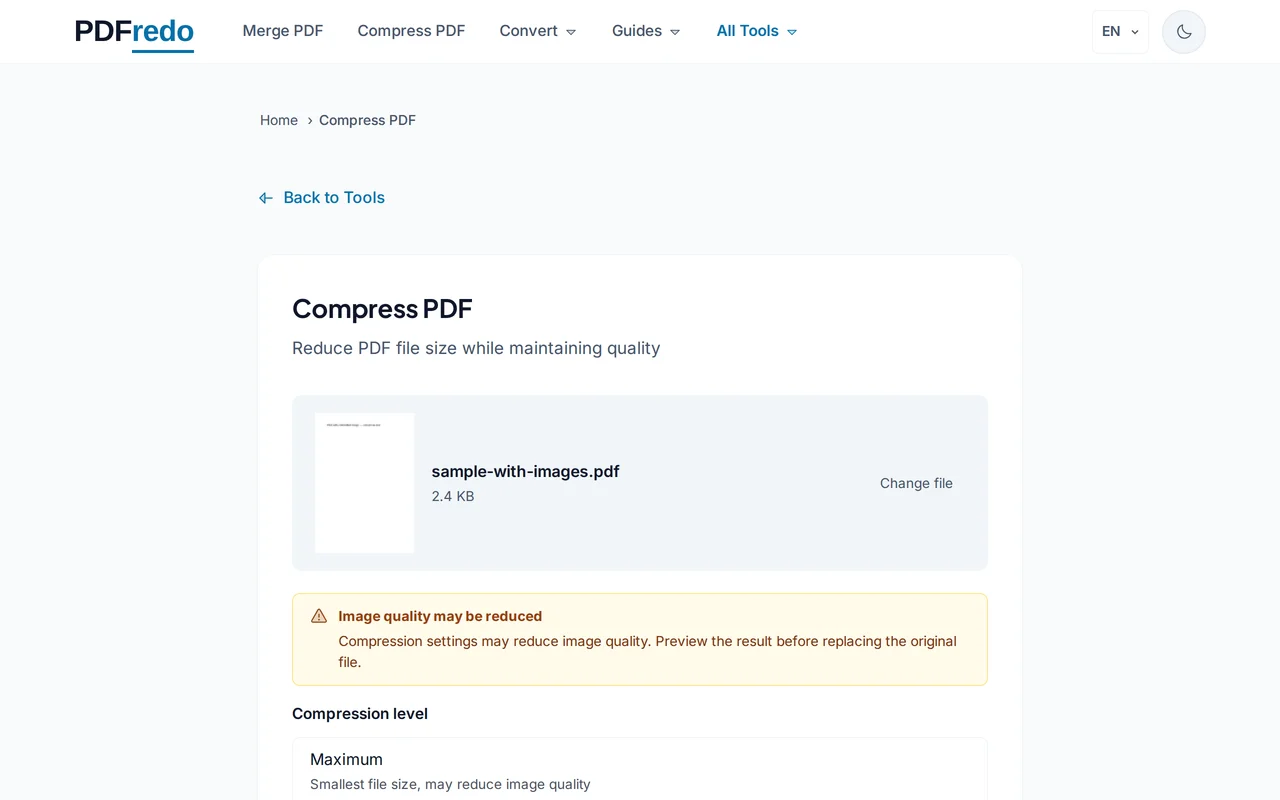1280x800 pixels.
Task: Click the chevron separator in the breadcrumb
Action: 309,120
